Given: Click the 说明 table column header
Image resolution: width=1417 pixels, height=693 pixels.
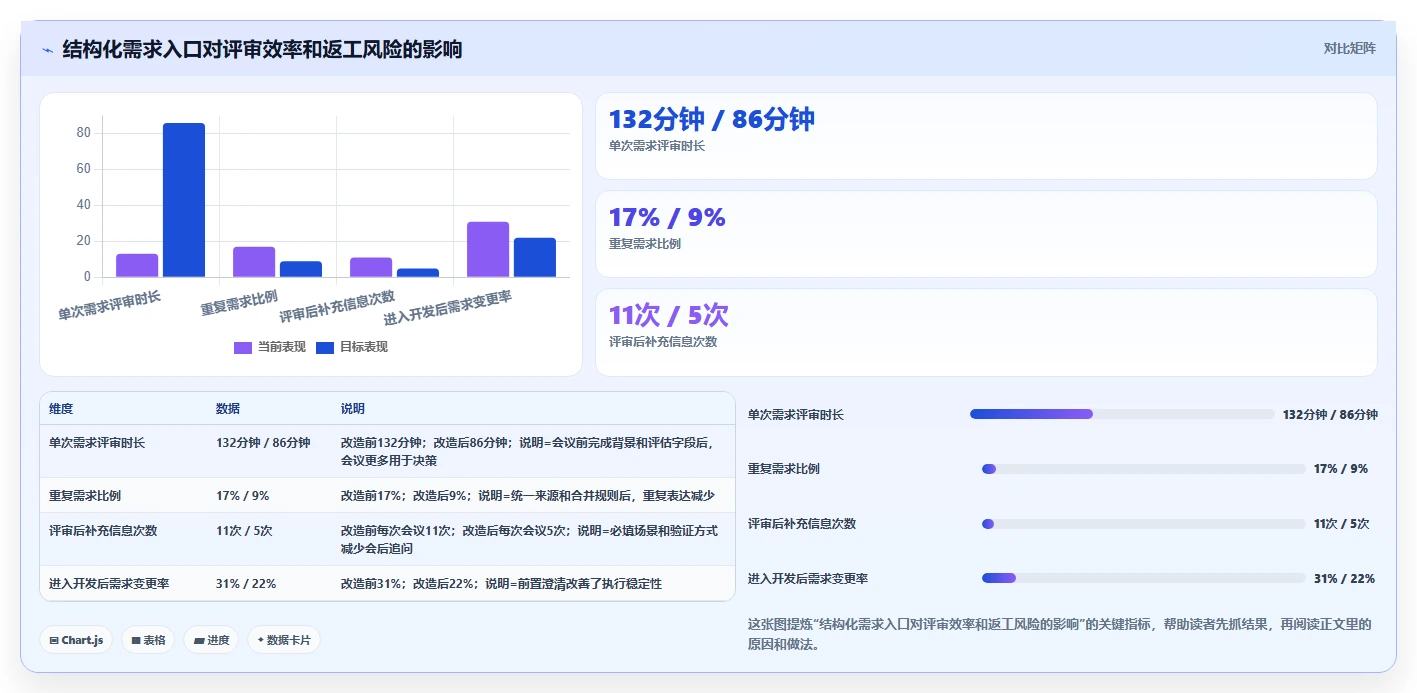Looking at the screenshot, I should [353, 409].
